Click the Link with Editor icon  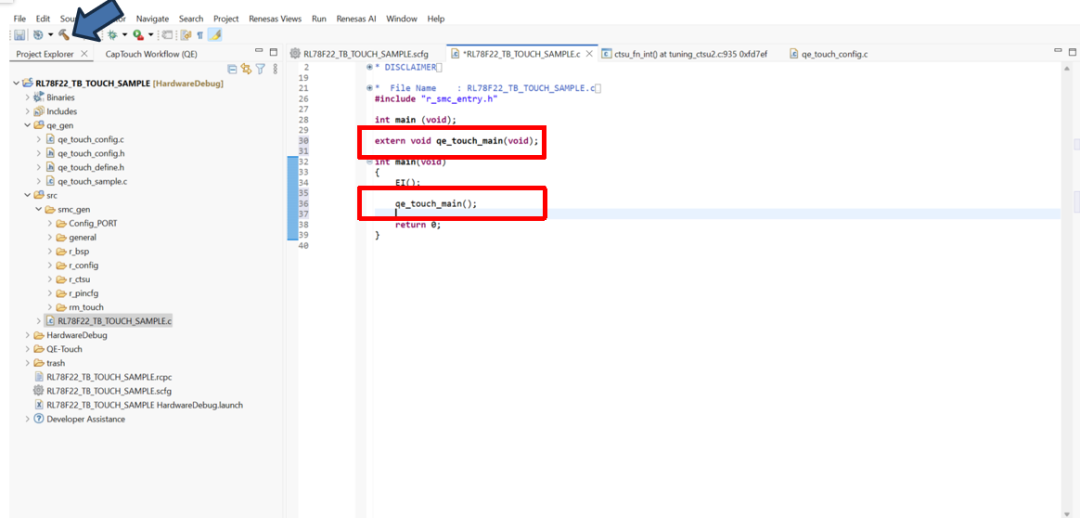[x=246, y=69]
